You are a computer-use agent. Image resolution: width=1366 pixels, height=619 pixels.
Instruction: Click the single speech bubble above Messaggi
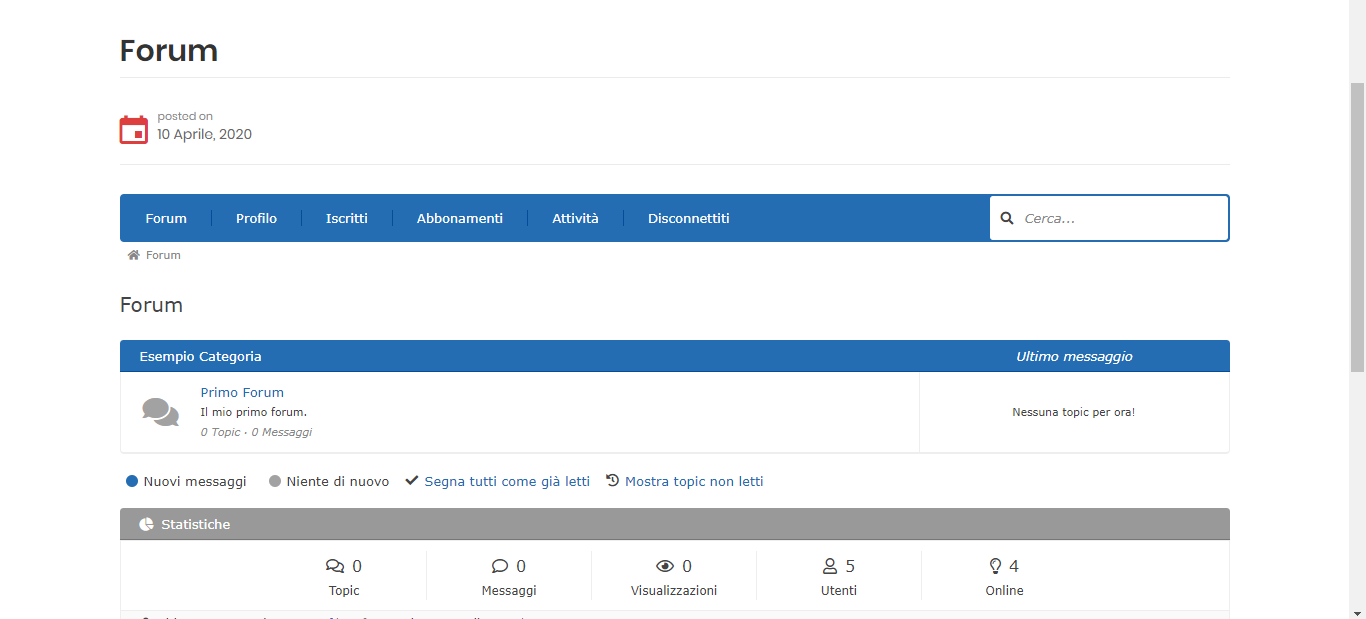pyautogui.click(x=500, y=567)
